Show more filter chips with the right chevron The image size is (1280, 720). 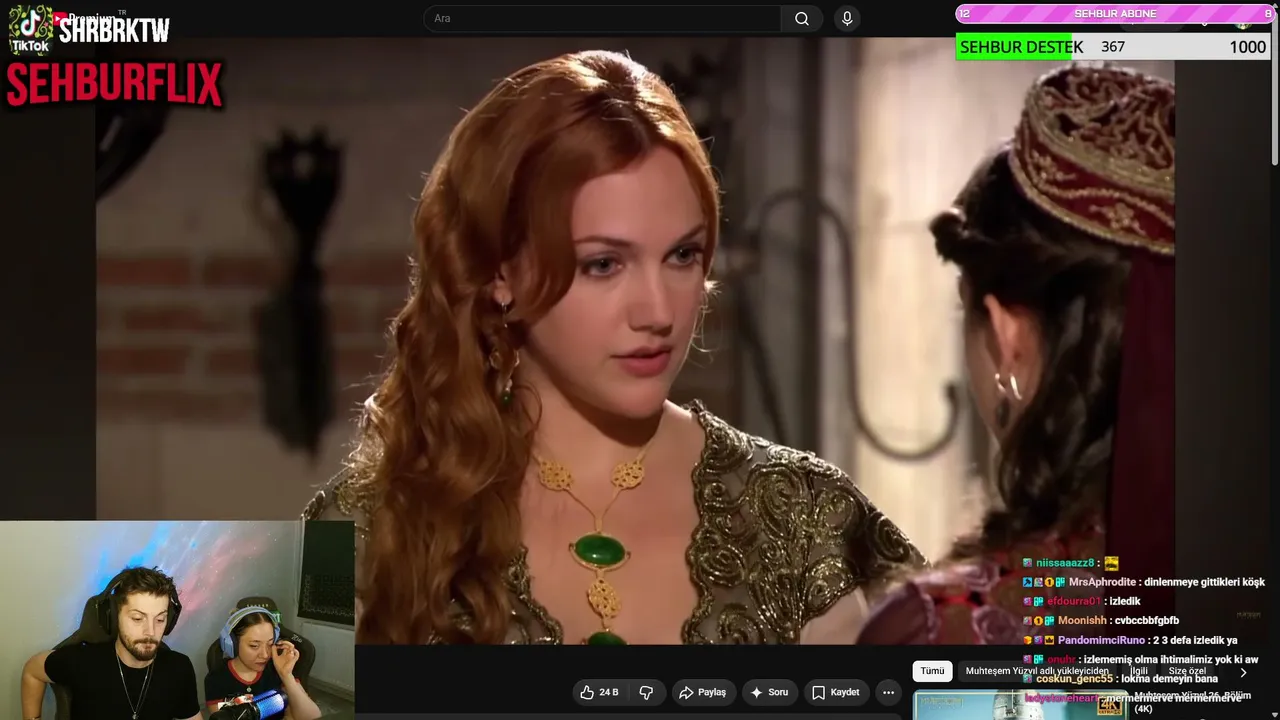(x=1243, y=672)
